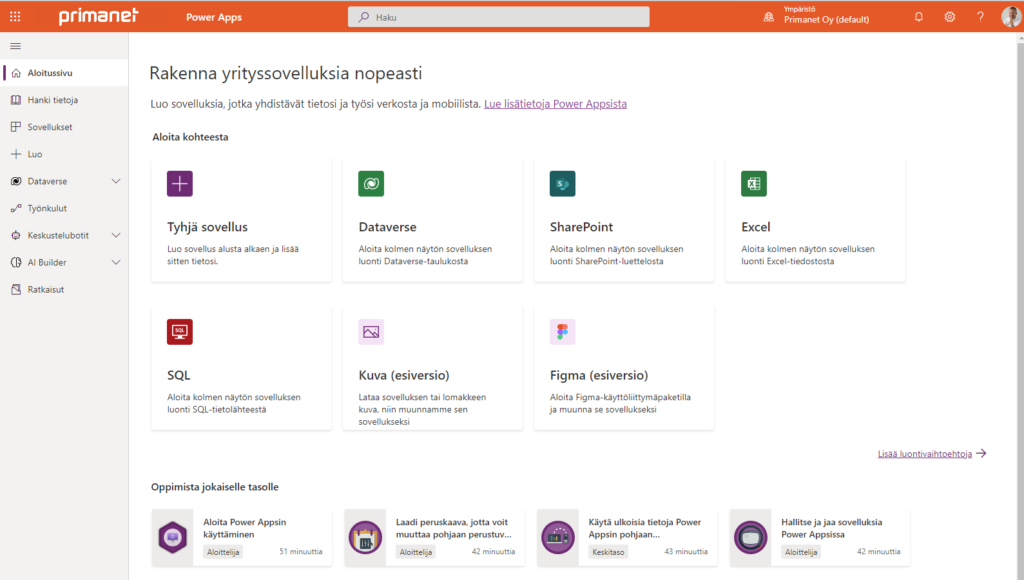
Task: Expand the Dataverse section in sidebar
Action: point(116,181)
